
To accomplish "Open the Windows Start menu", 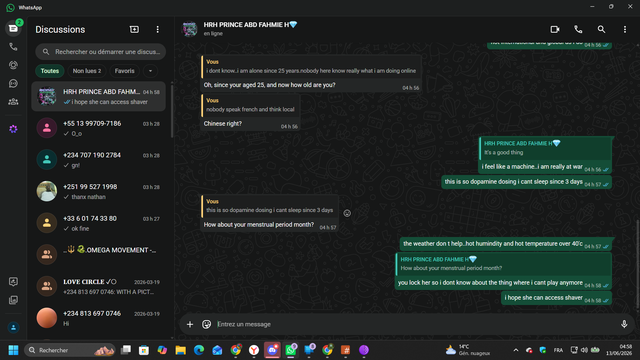I will (x=13, y=350).
